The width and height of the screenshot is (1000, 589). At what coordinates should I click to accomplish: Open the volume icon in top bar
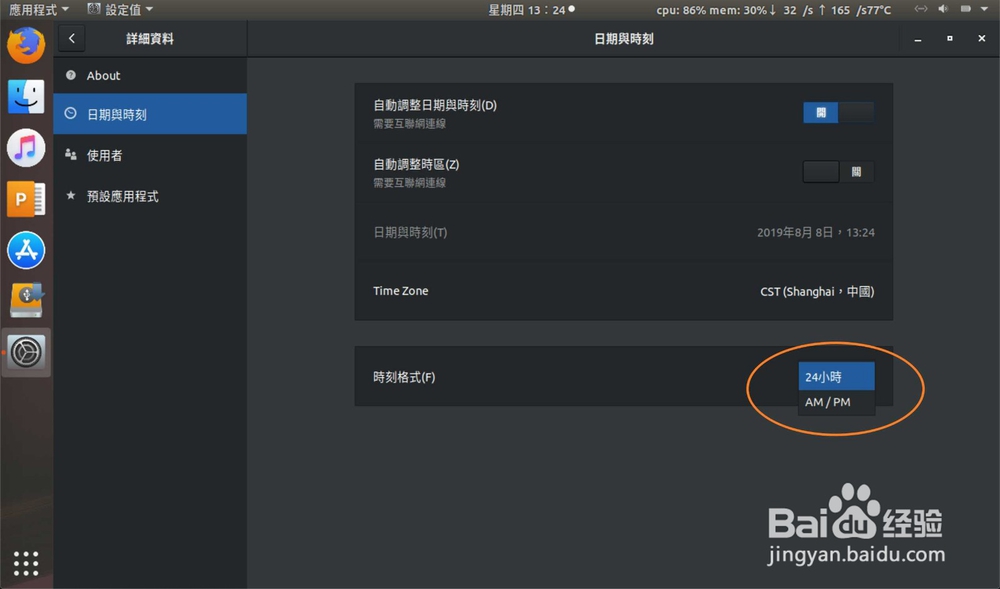pyautogui.click(x=943, y=9)
